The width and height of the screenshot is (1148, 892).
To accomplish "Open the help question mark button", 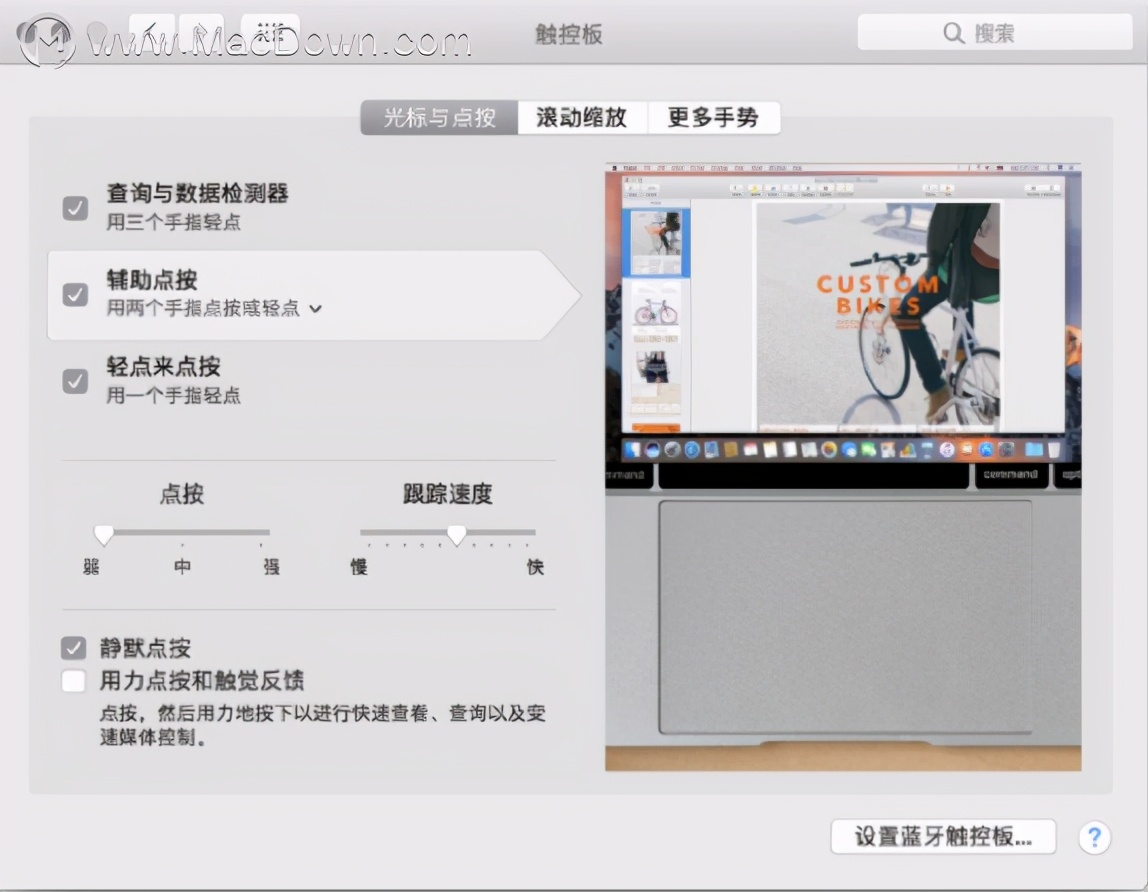I will pyautogui.click(x=1094, y=838).
